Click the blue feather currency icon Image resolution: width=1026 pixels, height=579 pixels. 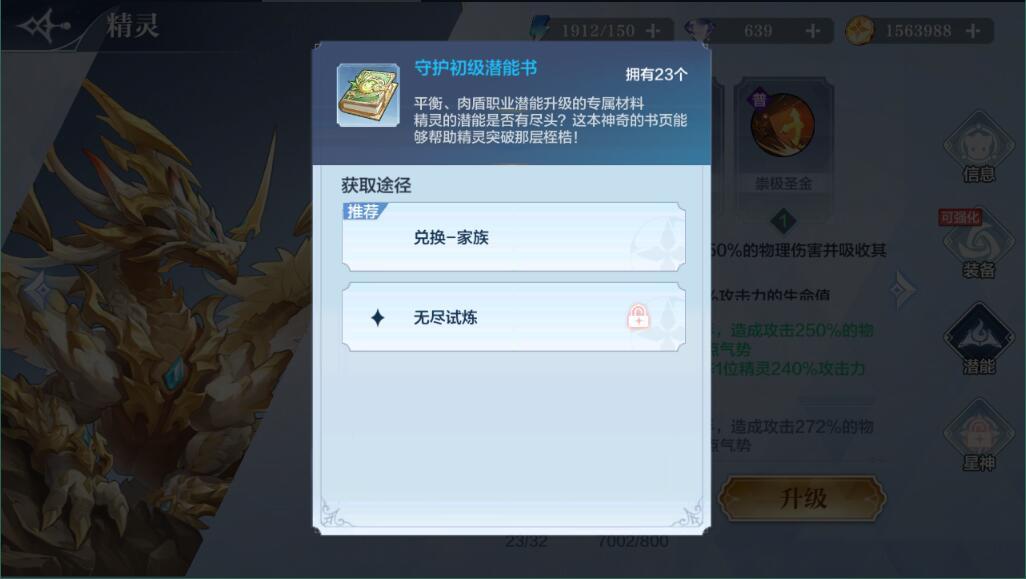(x=540, y=29)
